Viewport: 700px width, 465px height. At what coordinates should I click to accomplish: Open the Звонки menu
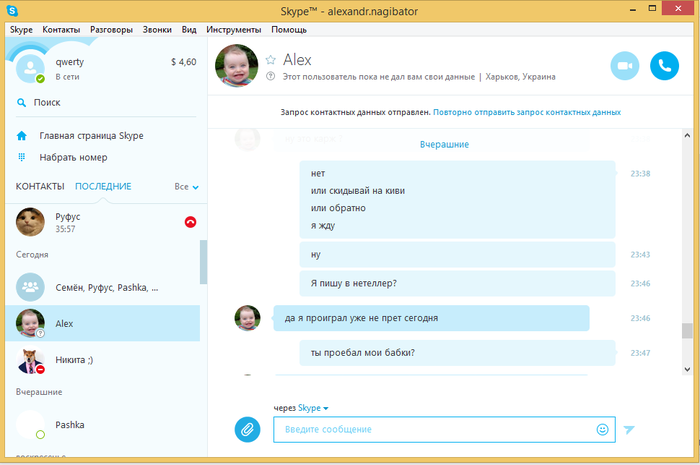[x=157, y=29]
